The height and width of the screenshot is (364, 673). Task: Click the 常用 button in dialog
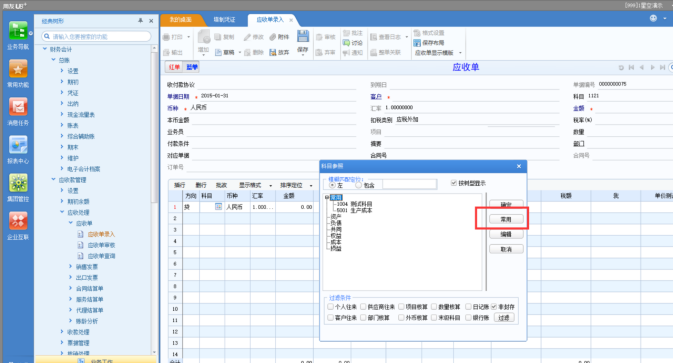[x=506, y=219]
